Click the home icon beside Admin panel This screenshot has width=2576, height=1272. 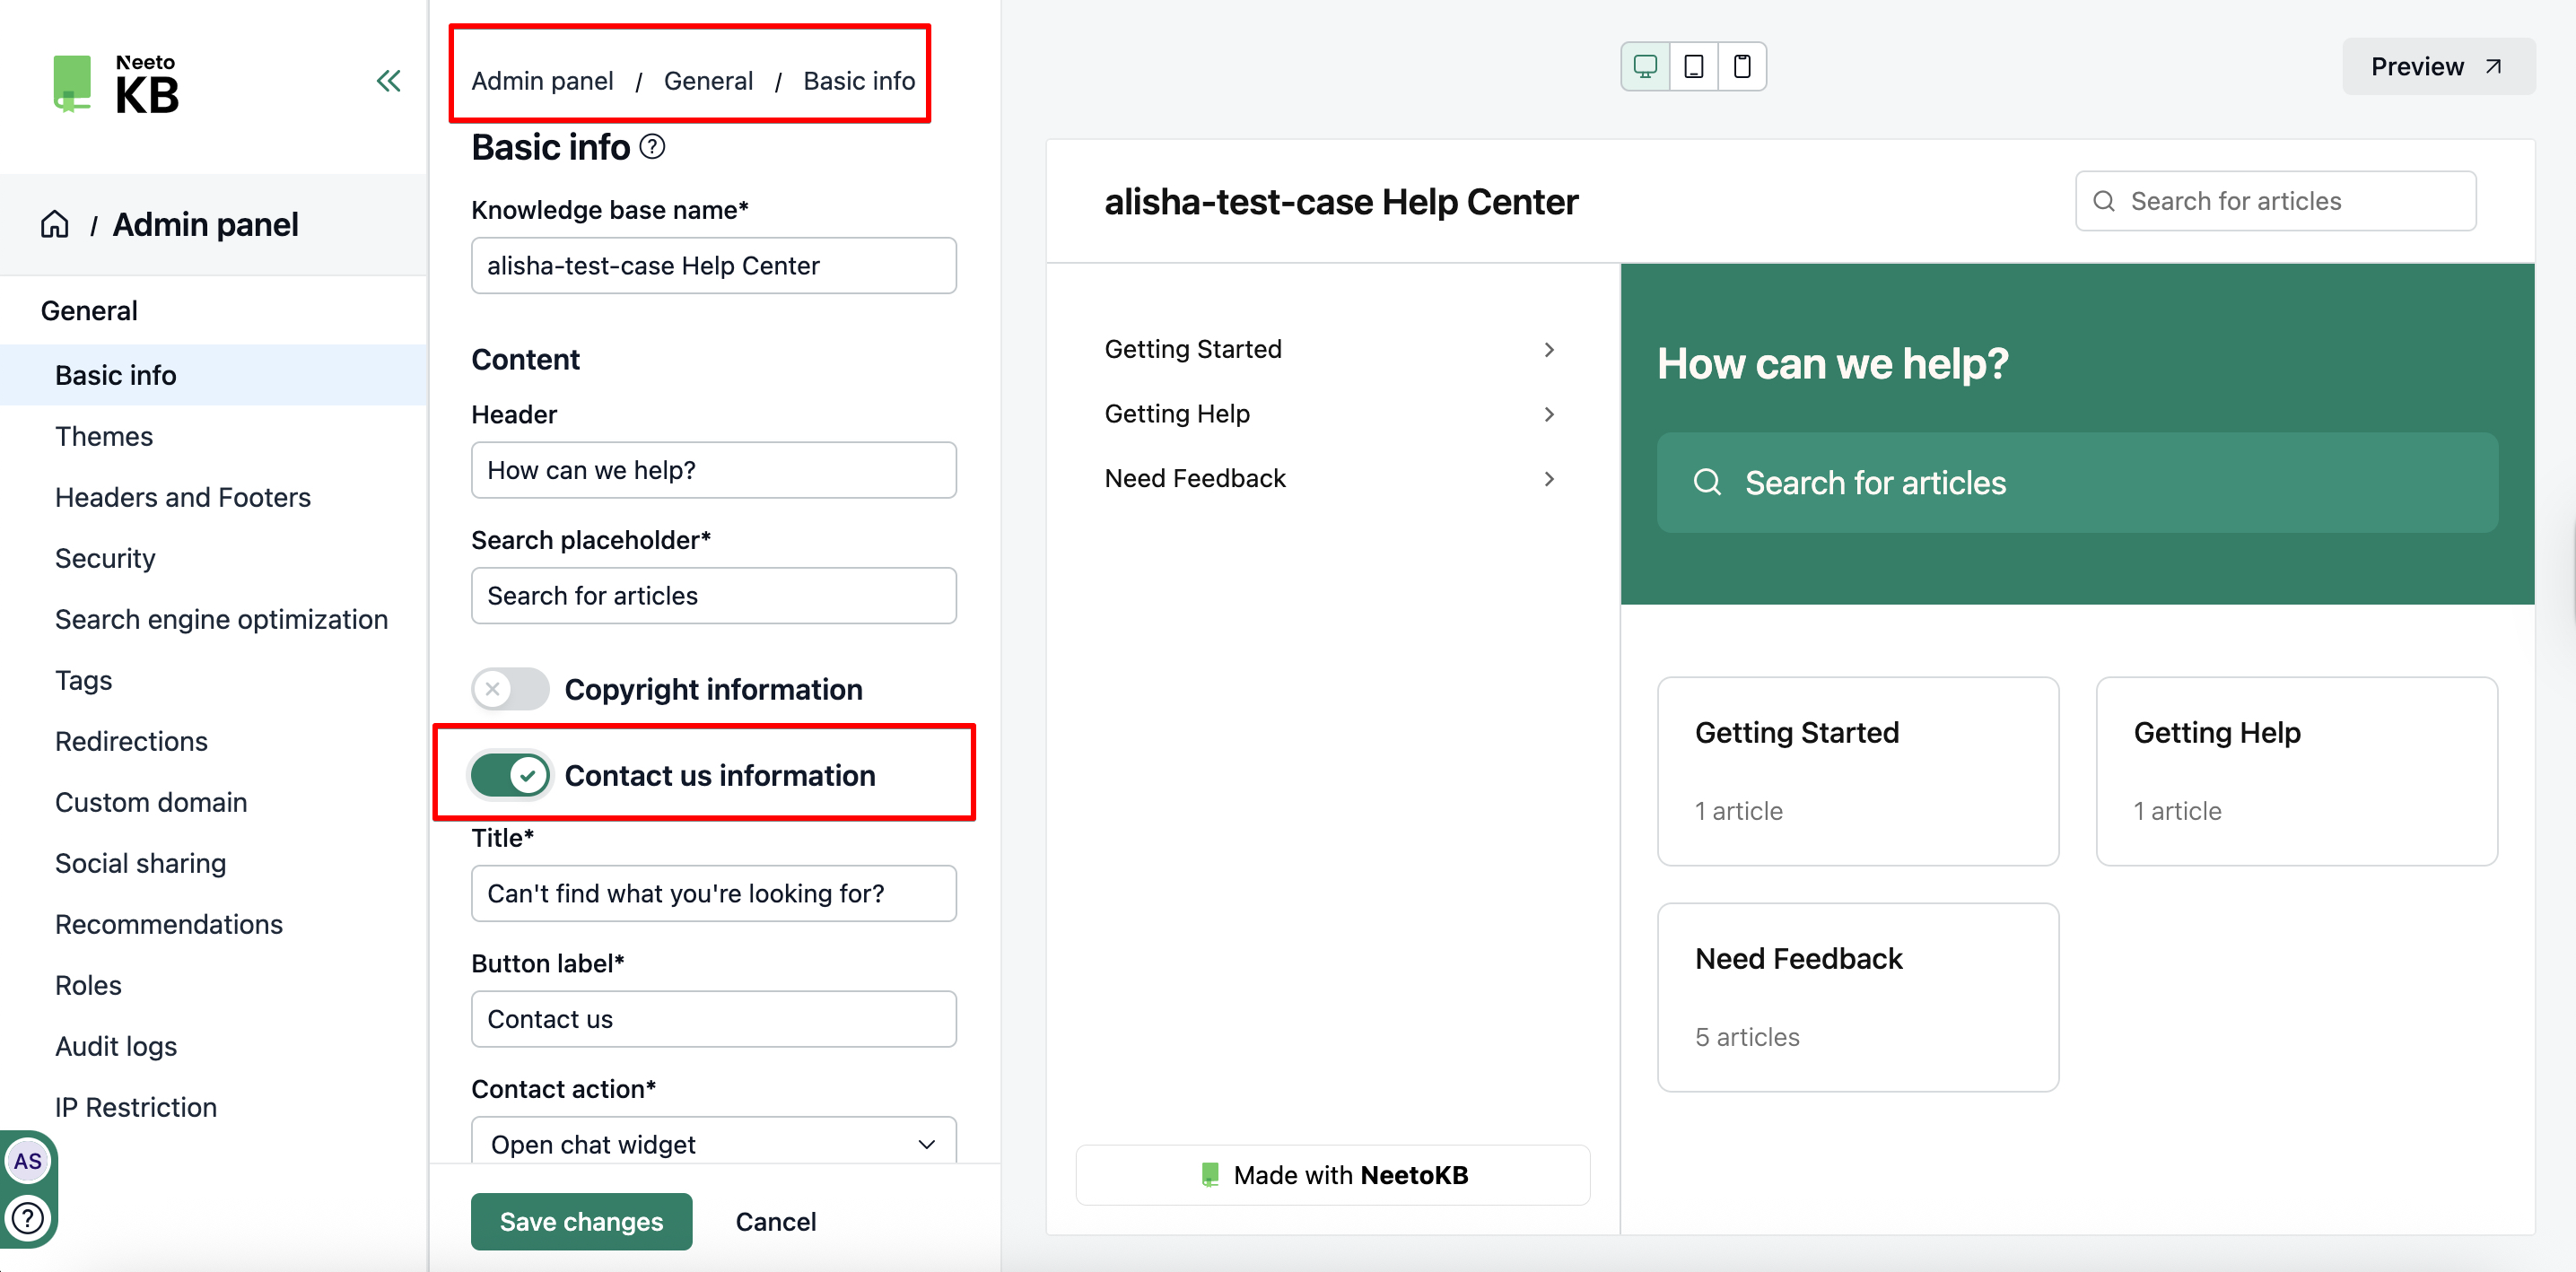55,224
